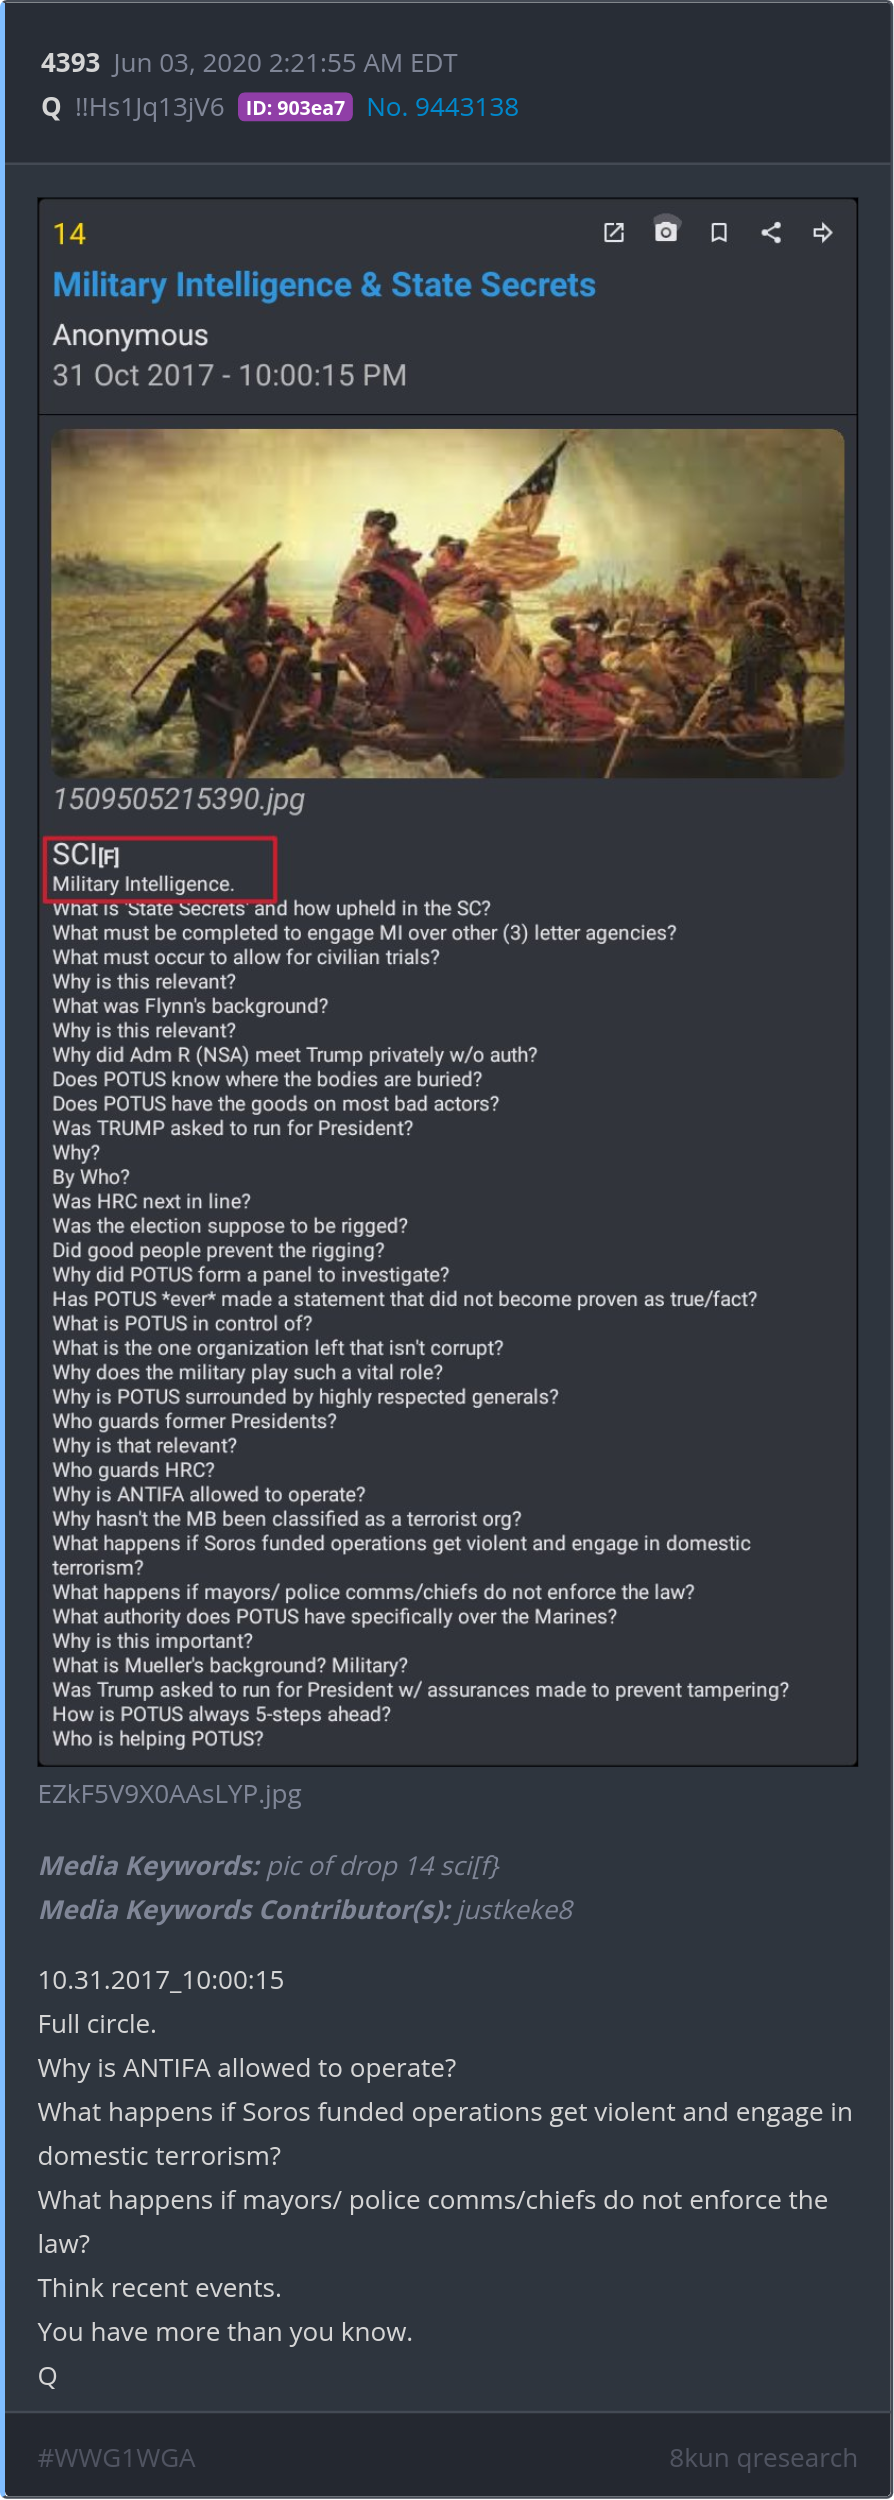Click the forward arrow icon
Screen dimensions: 894x2500
point(823,233)
